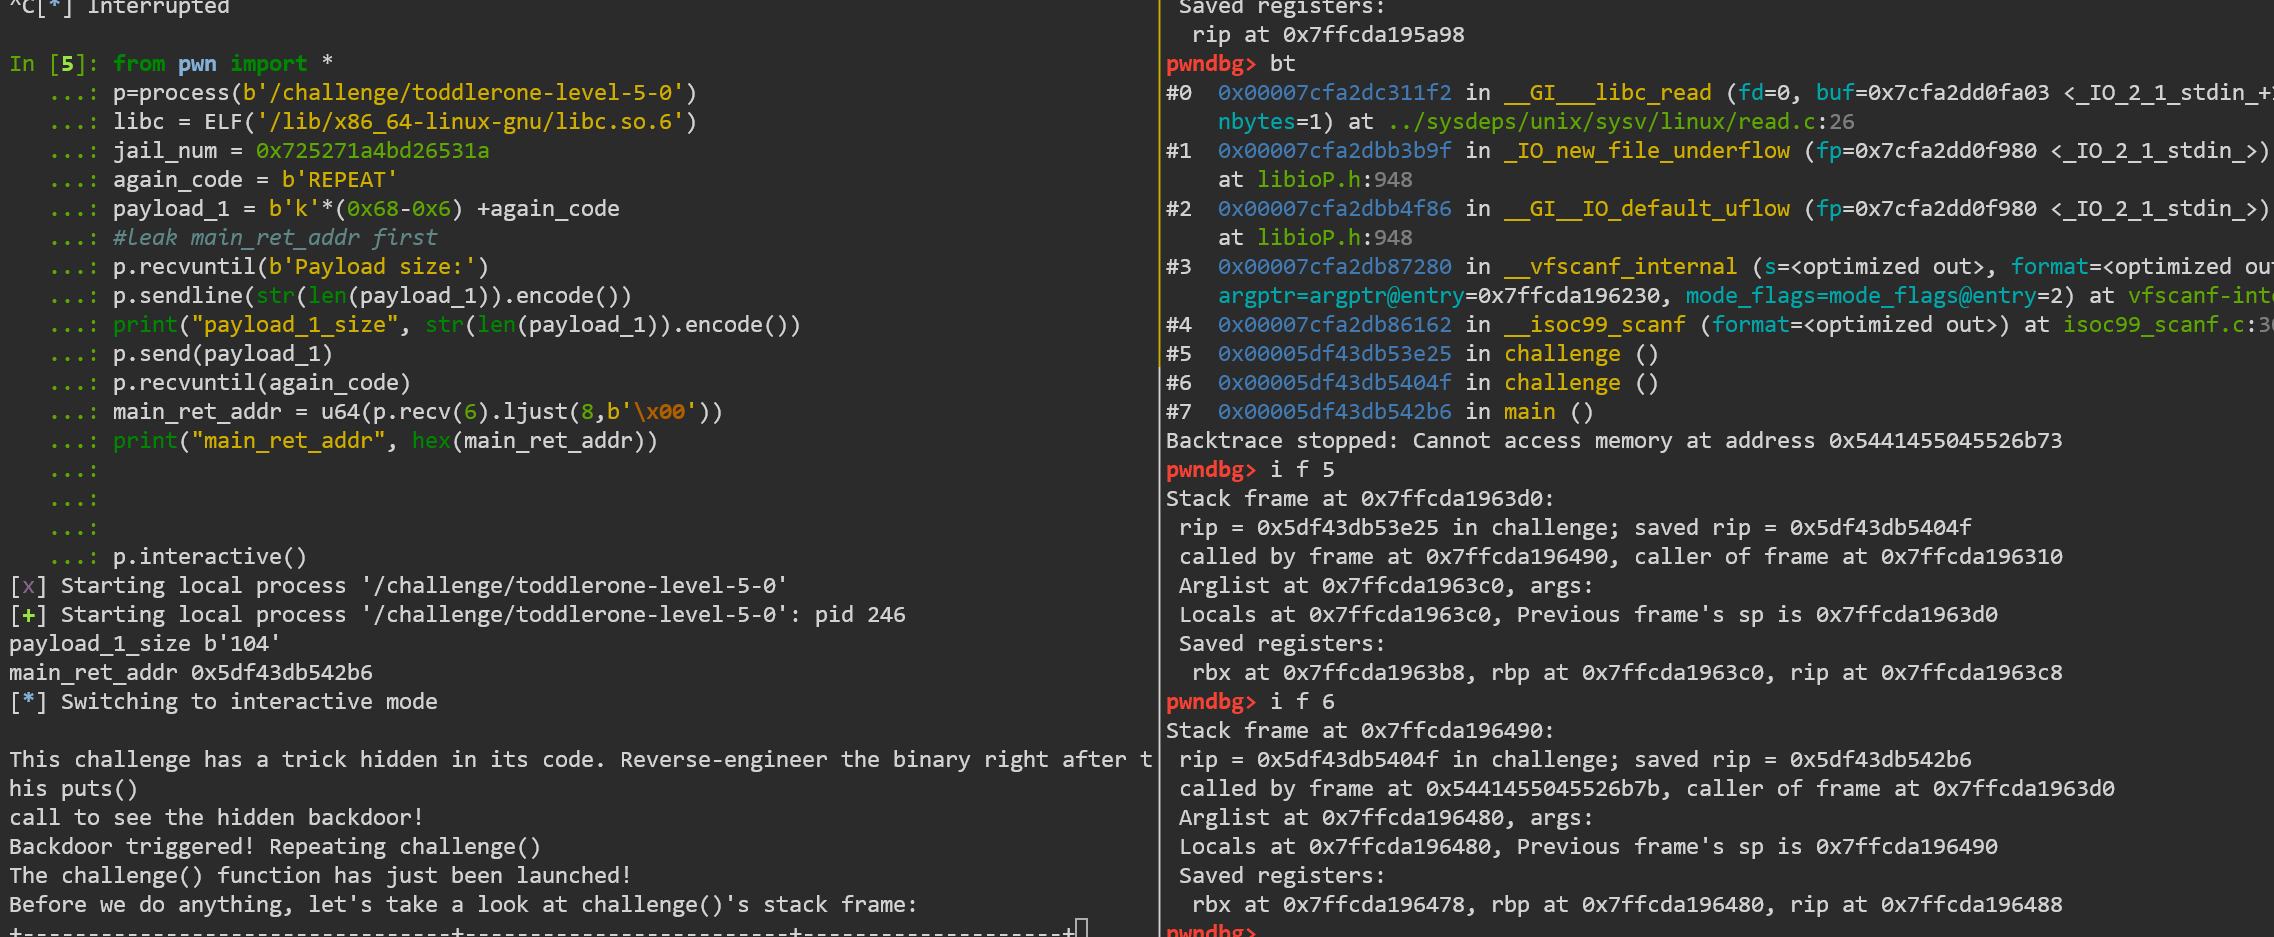Click 'call to see the hidden backdoor!'
The height and width of the screenshot is (937, 2274).
(x=216, y=818)
